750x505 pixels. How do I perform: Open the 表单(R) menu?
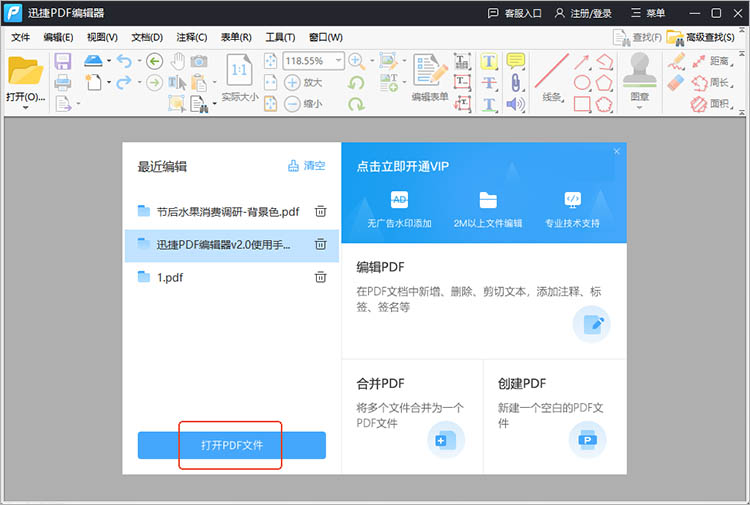click(x=236, y=37)
